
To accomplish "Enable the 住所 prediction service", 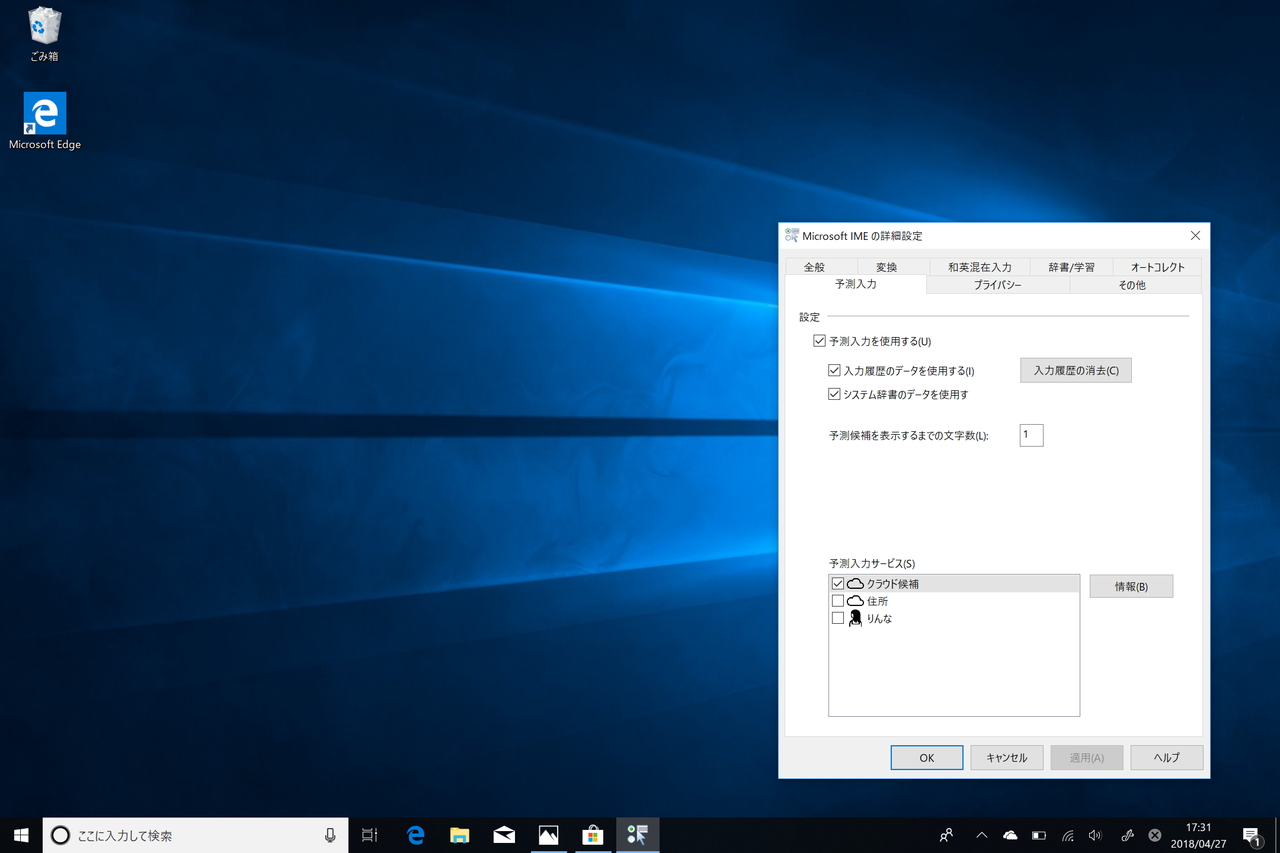I will coord(838,600).
